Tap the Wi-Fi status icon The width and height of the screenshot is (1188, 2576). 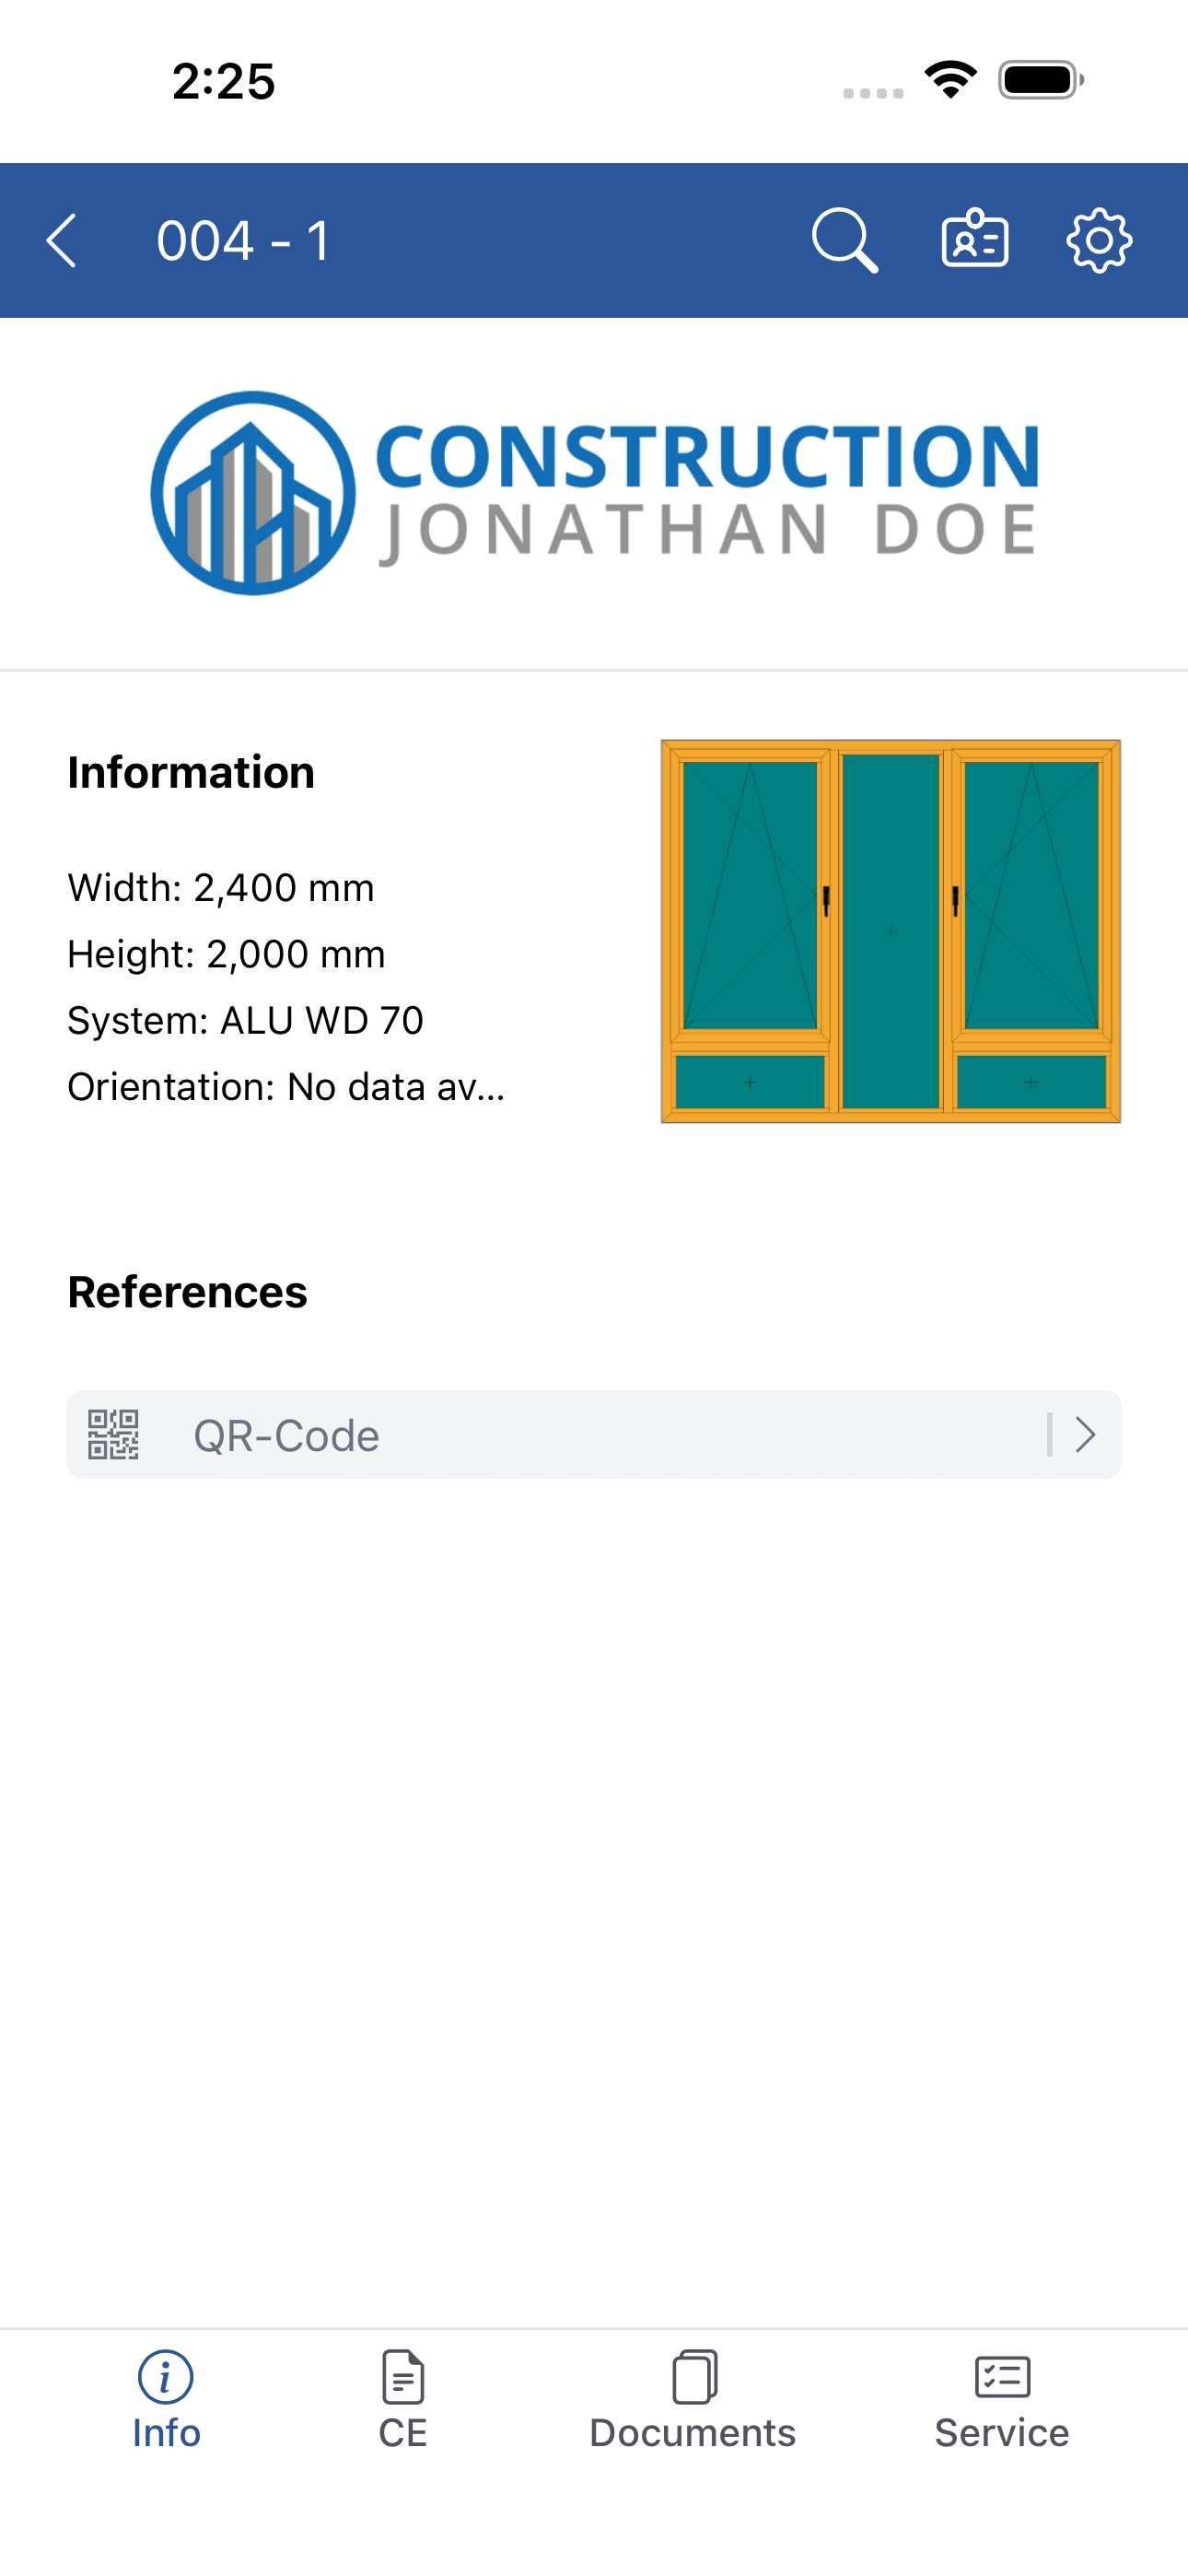(951, 80)
